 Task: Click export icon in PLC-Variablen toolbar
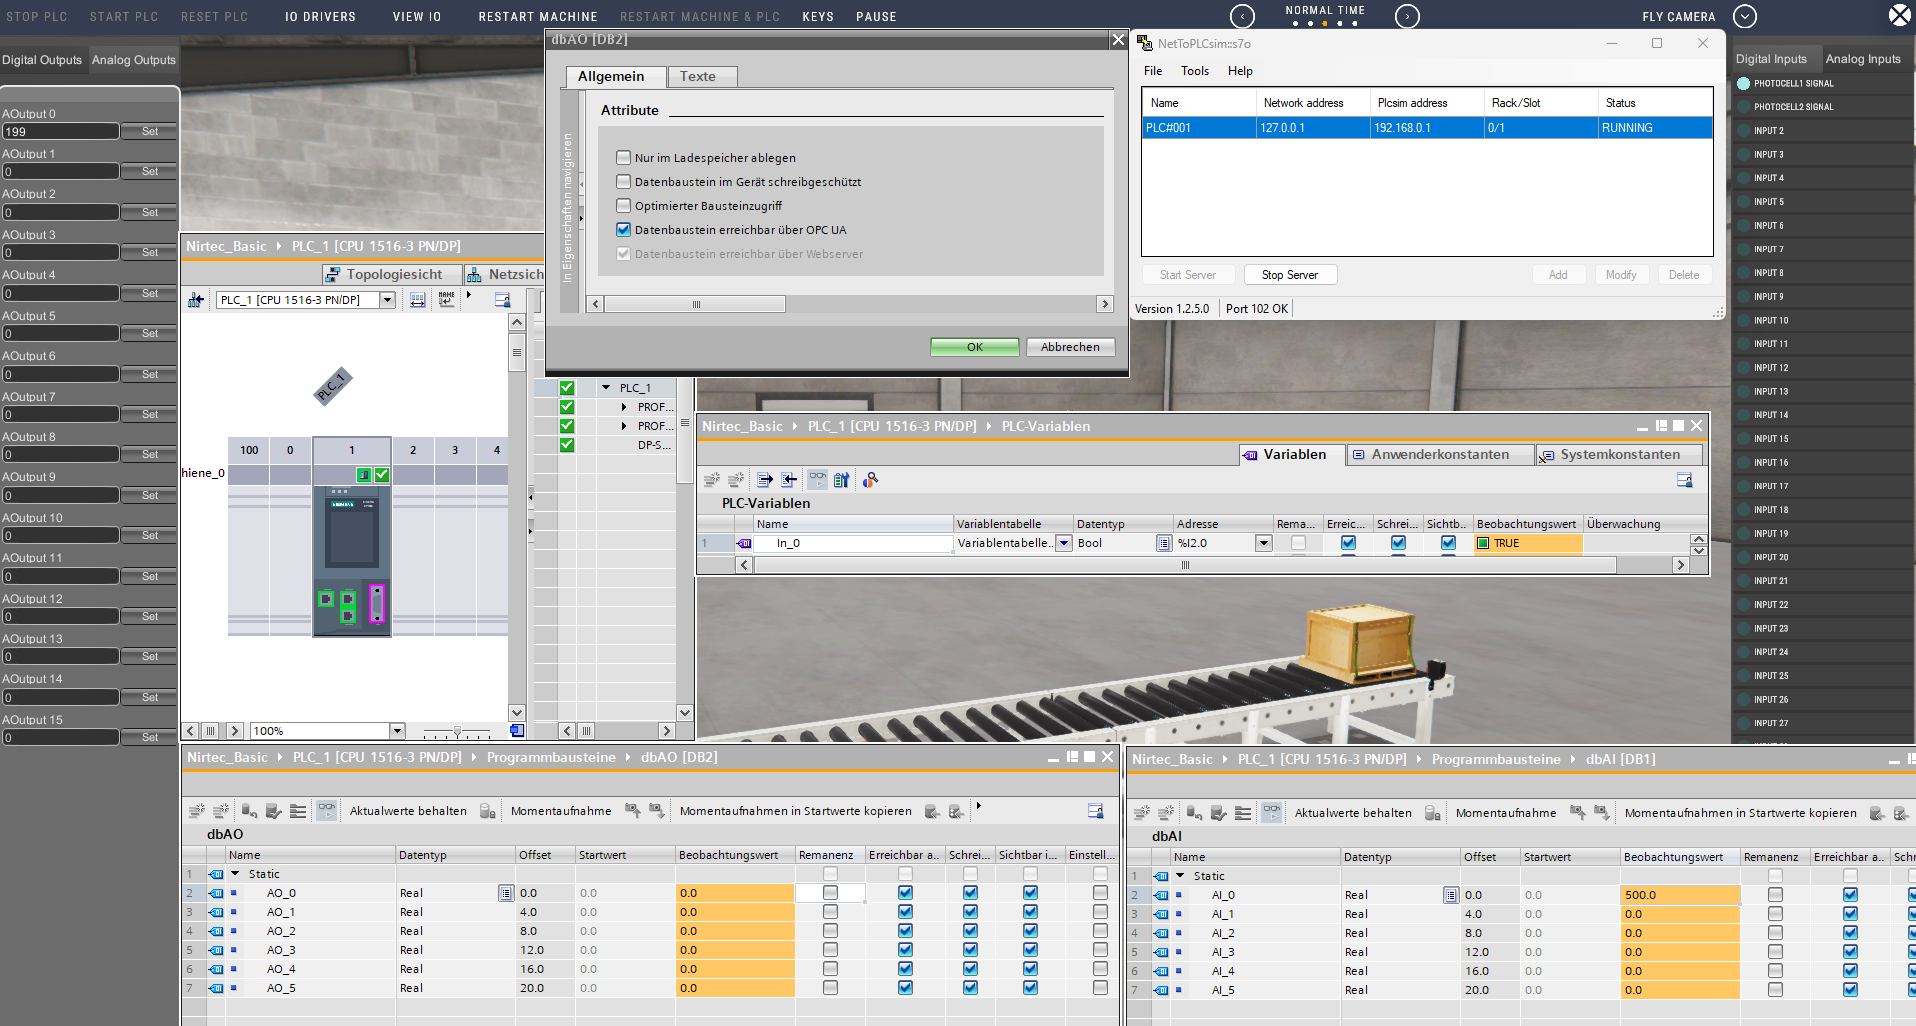(x=765, y=480)
